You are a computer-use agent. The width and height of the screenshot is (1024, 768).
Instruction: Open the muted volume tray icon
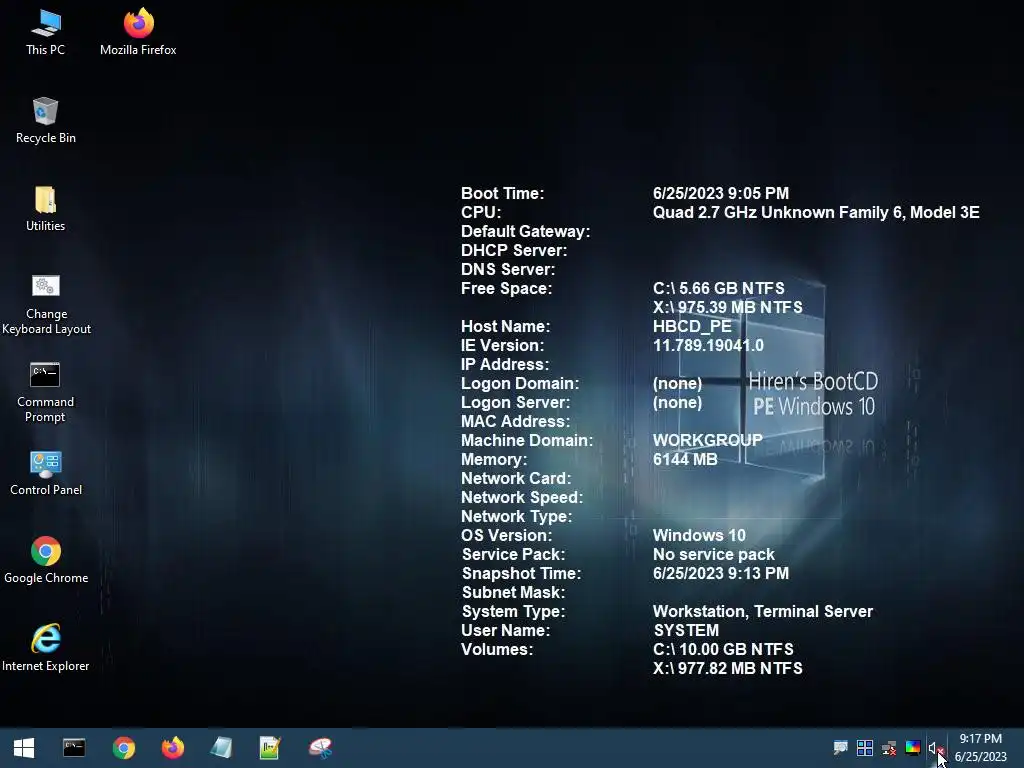936,748
